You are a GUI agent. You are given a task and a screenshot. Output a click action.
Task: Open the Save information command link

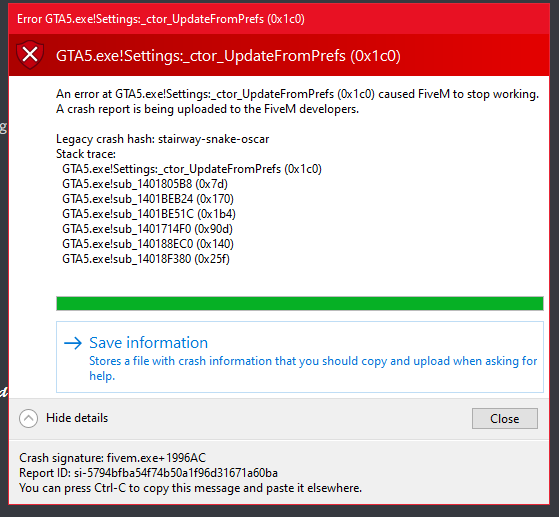[300, 357]
